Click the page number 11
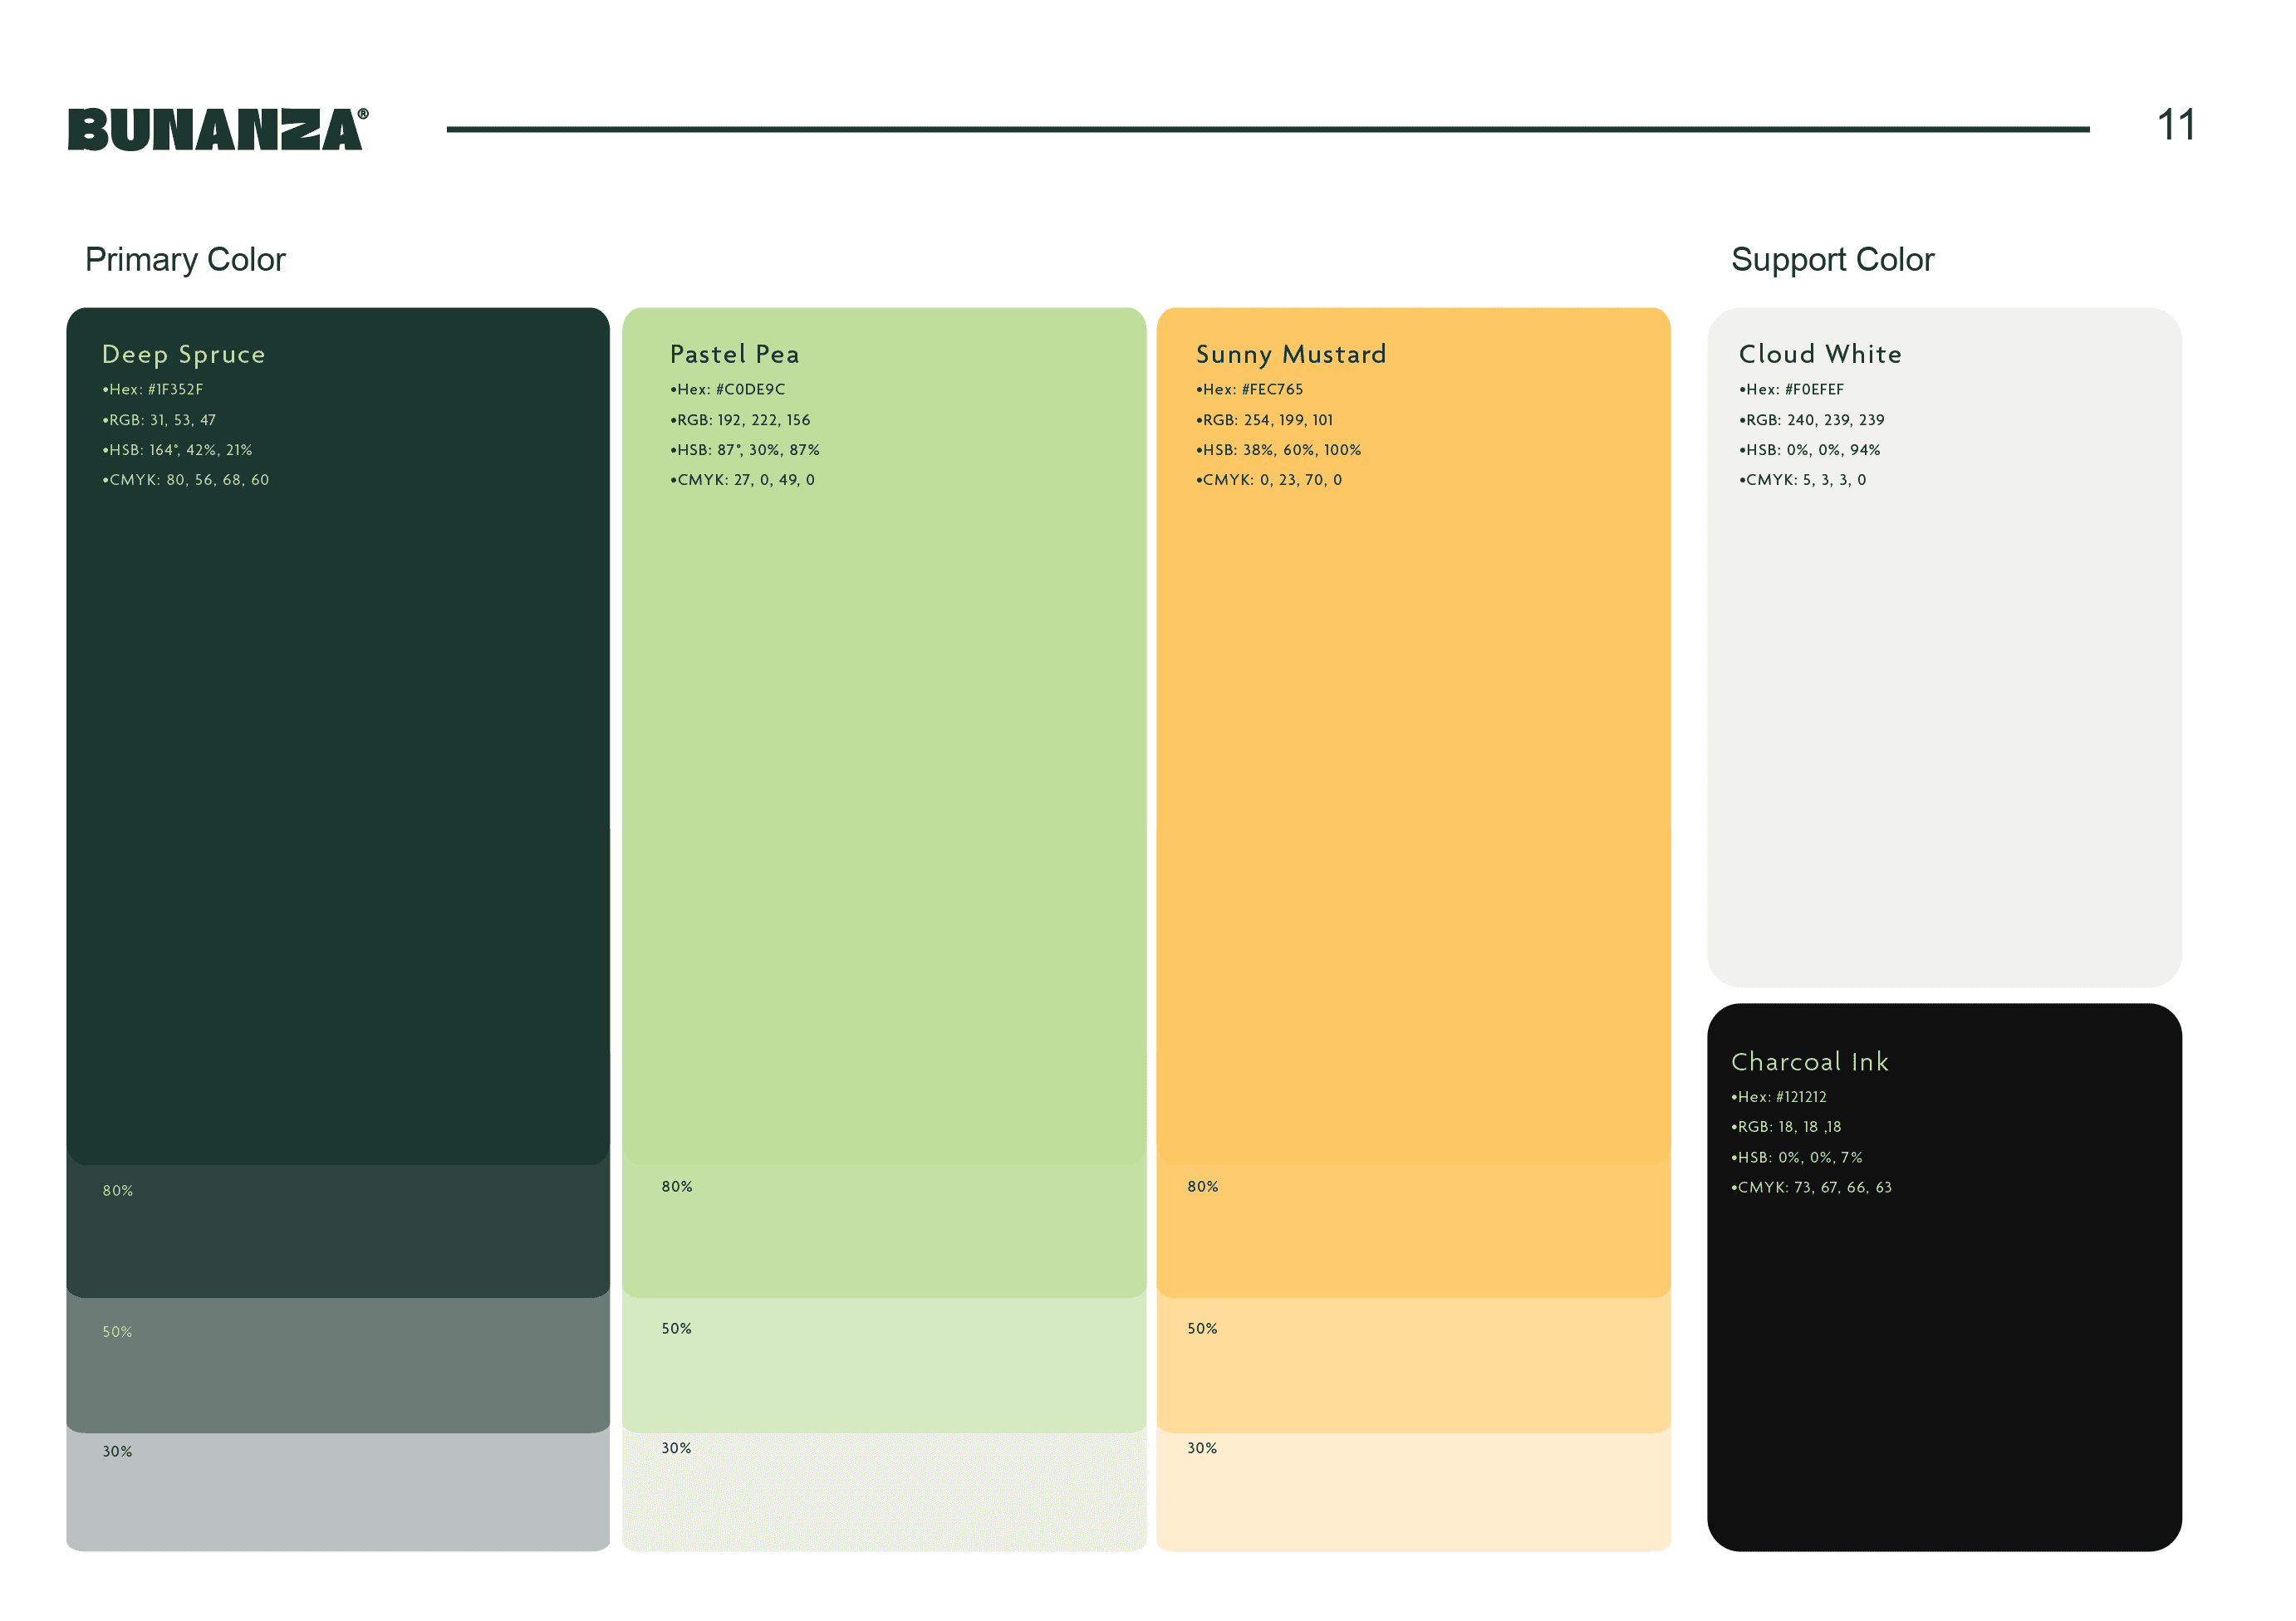This screenshot has height=1621, width=2296. [x=2175, y=126]
